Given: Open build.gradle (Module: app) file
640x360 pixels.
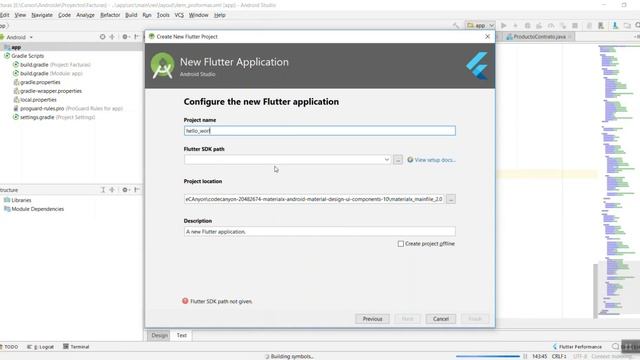Looking at the screenshot, I should tap(47, 73).
